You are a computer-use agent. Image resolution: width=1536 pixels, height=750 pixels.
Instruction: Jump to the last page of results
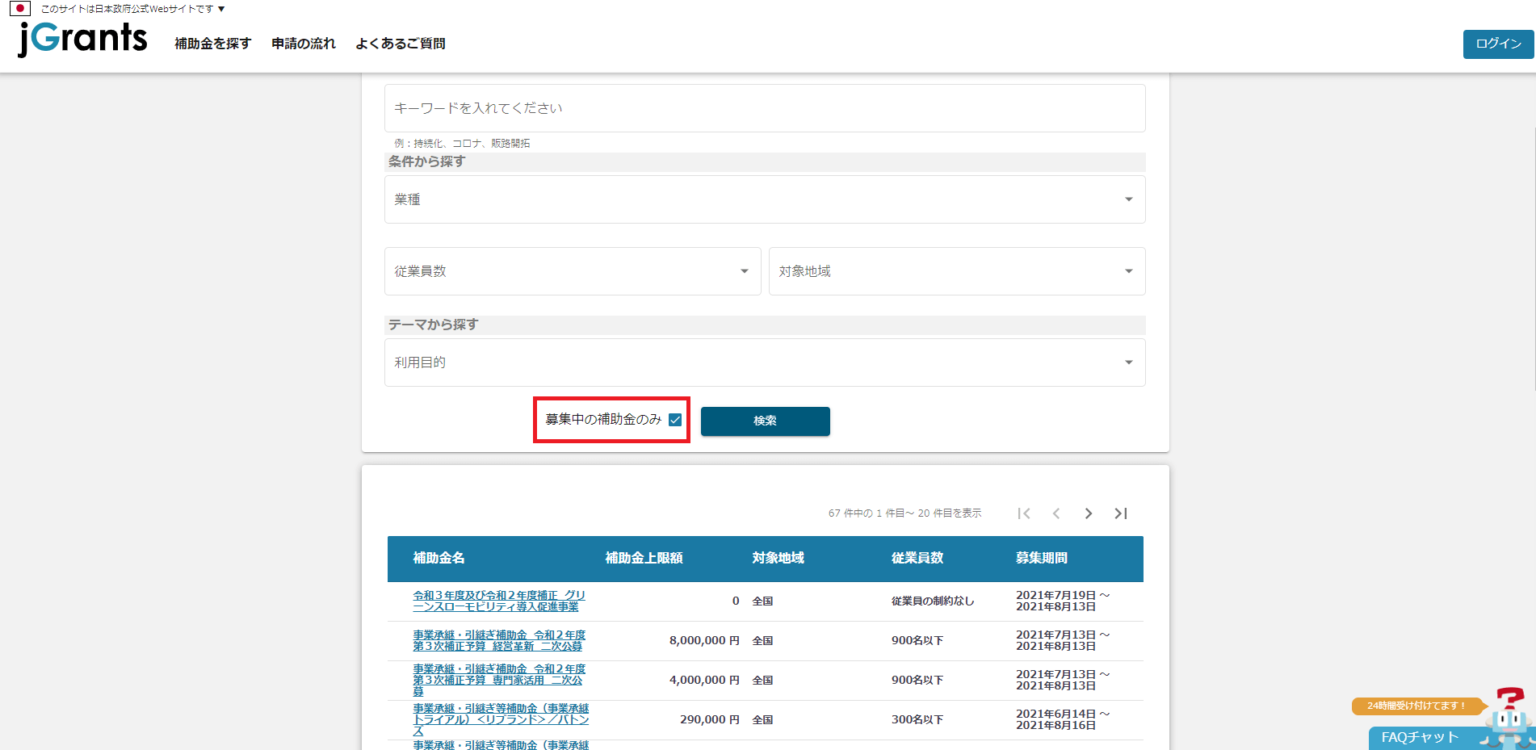1121,513
